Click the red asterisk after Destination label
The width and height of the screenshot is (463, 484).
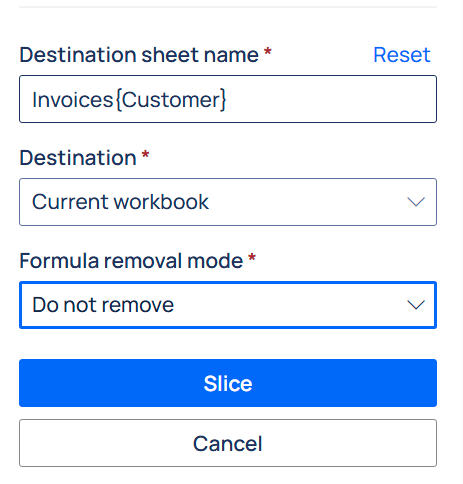pos(145,155)
